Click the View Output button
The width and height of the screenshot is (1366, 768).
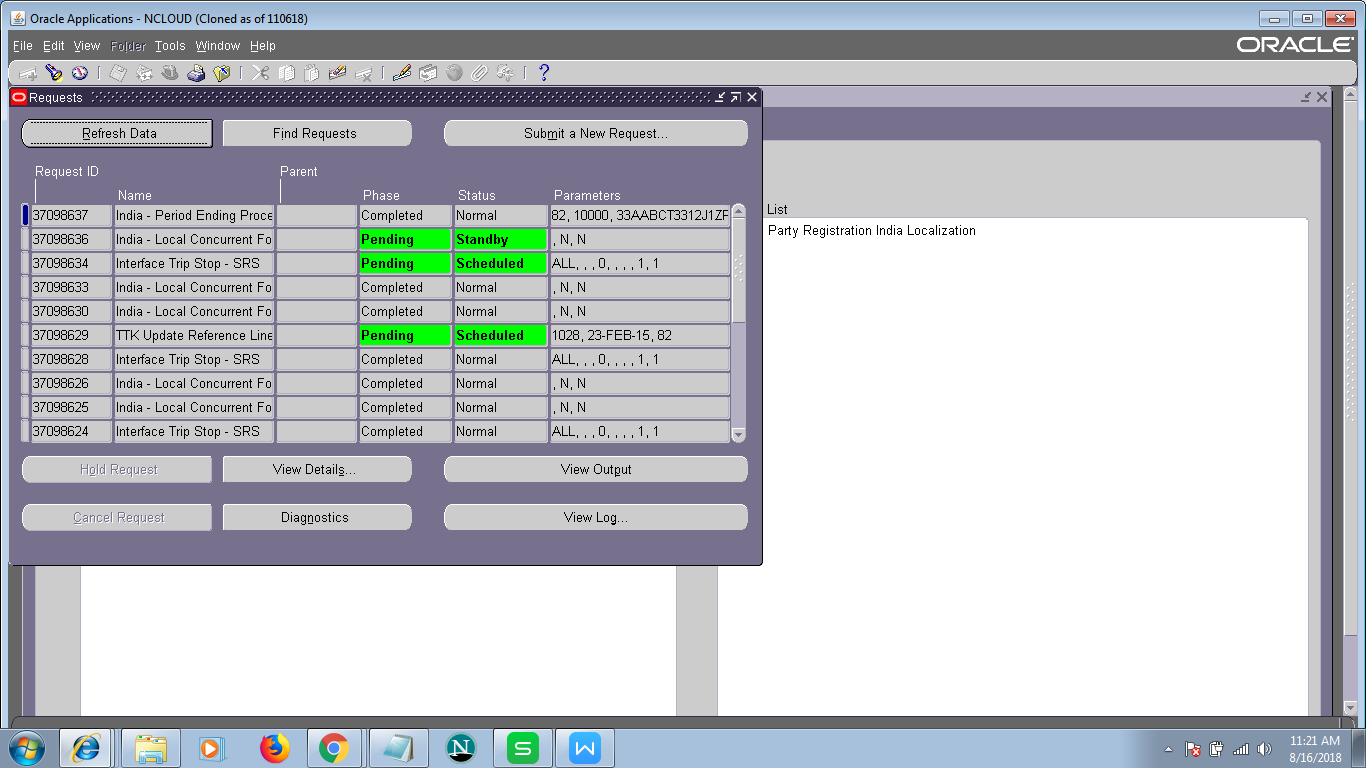pyautogui.click(x=596, y=469)
